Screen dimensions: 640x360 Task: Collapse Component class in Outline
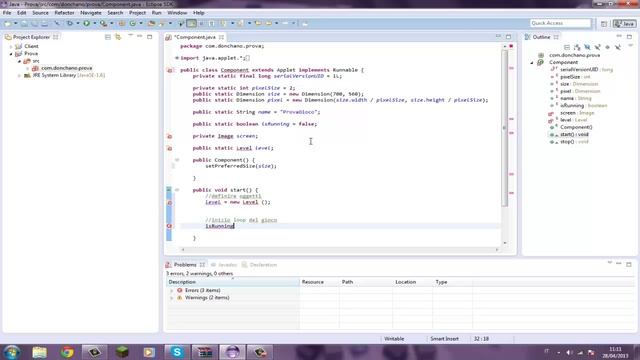click(532, 63)
